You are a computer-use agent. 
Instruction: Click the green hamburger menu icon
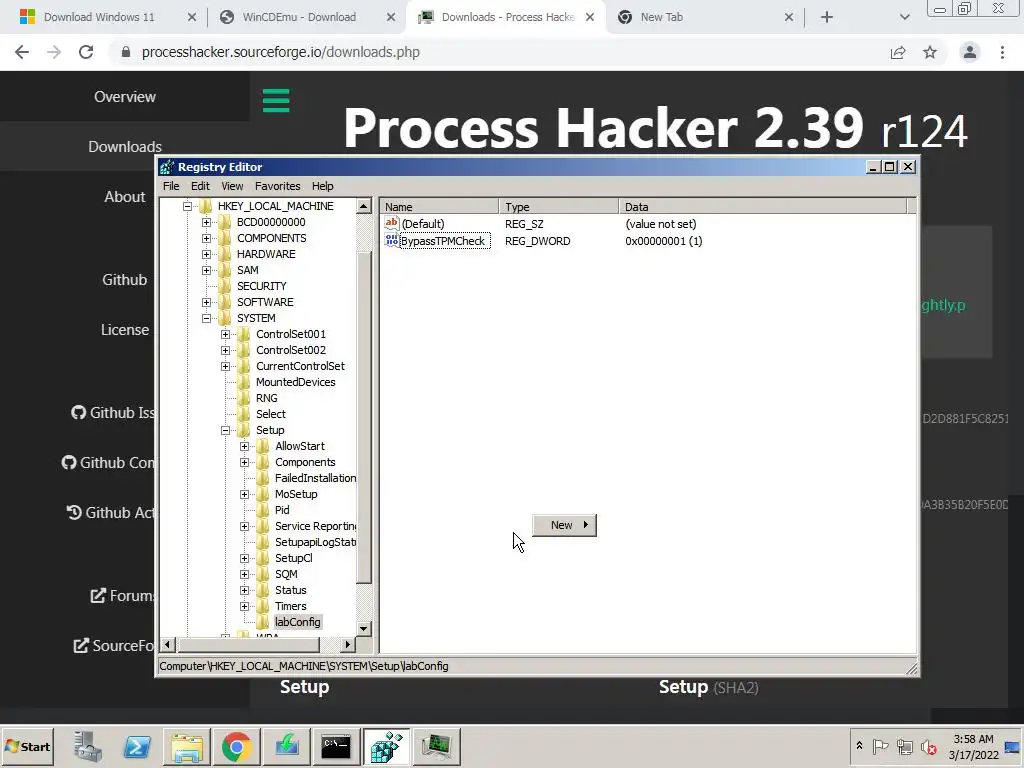[x=276, y=100]
